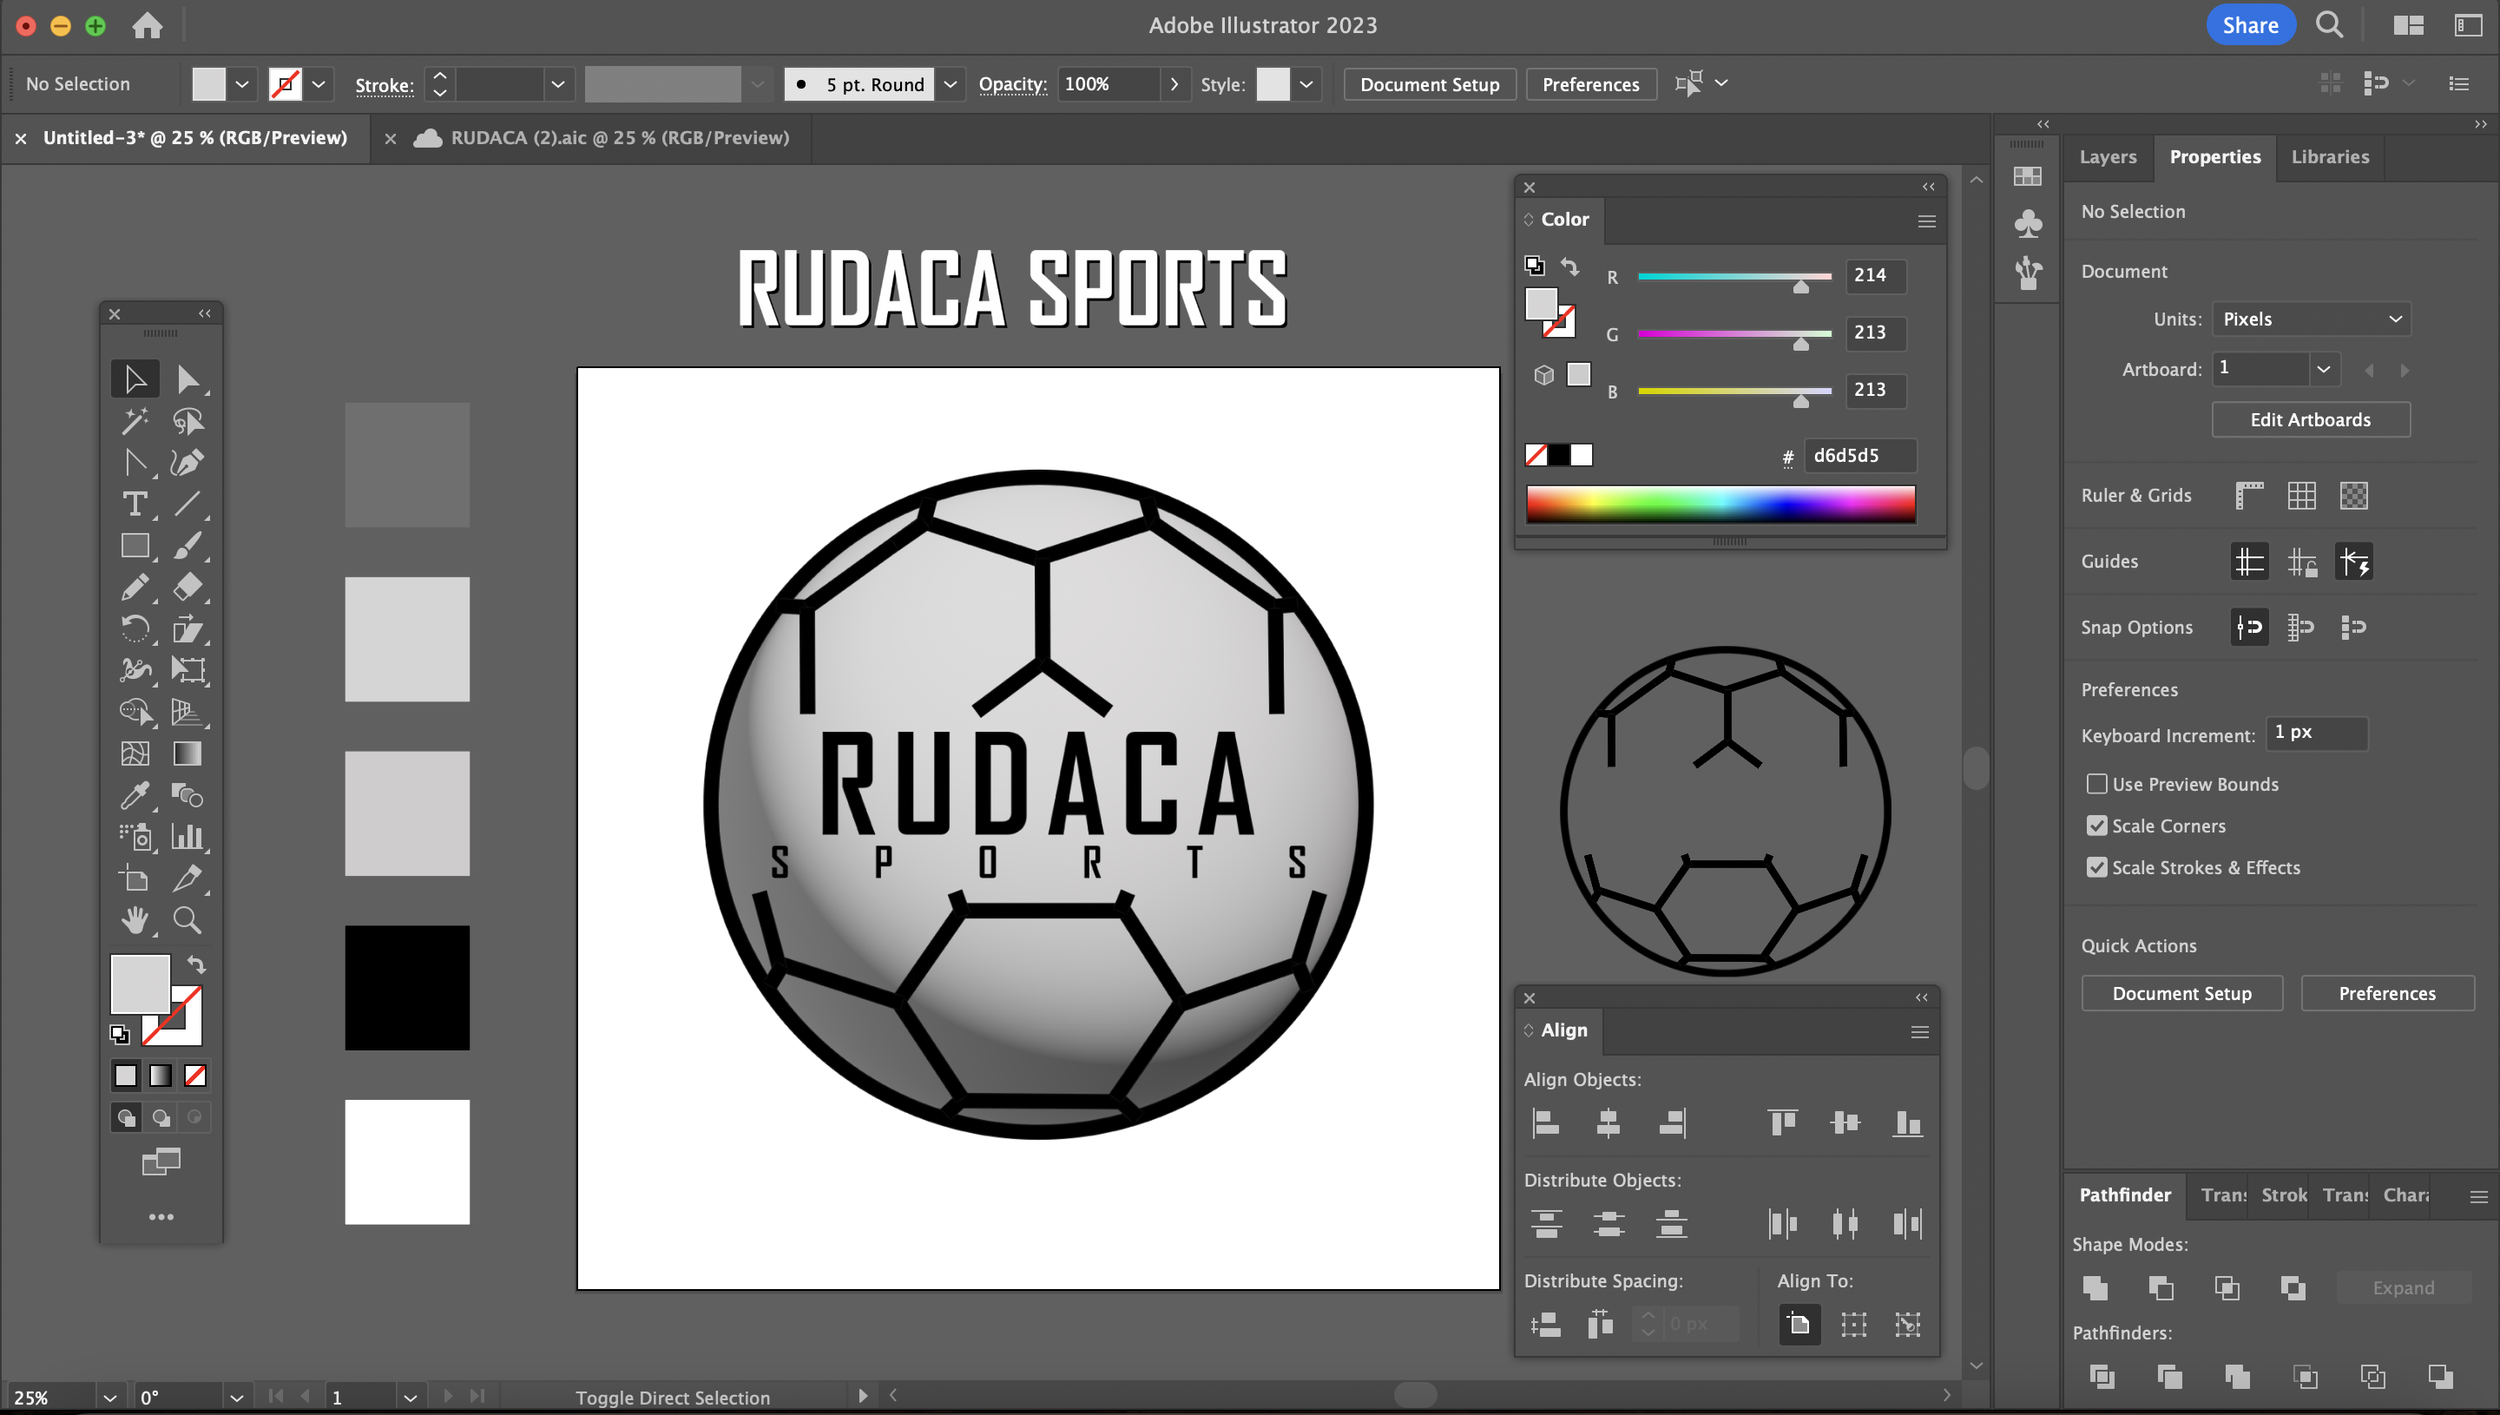Click the hex color input field
Image resolution: width=2500 pixels, height=1415 pixels.
(x=1858, y=456)
